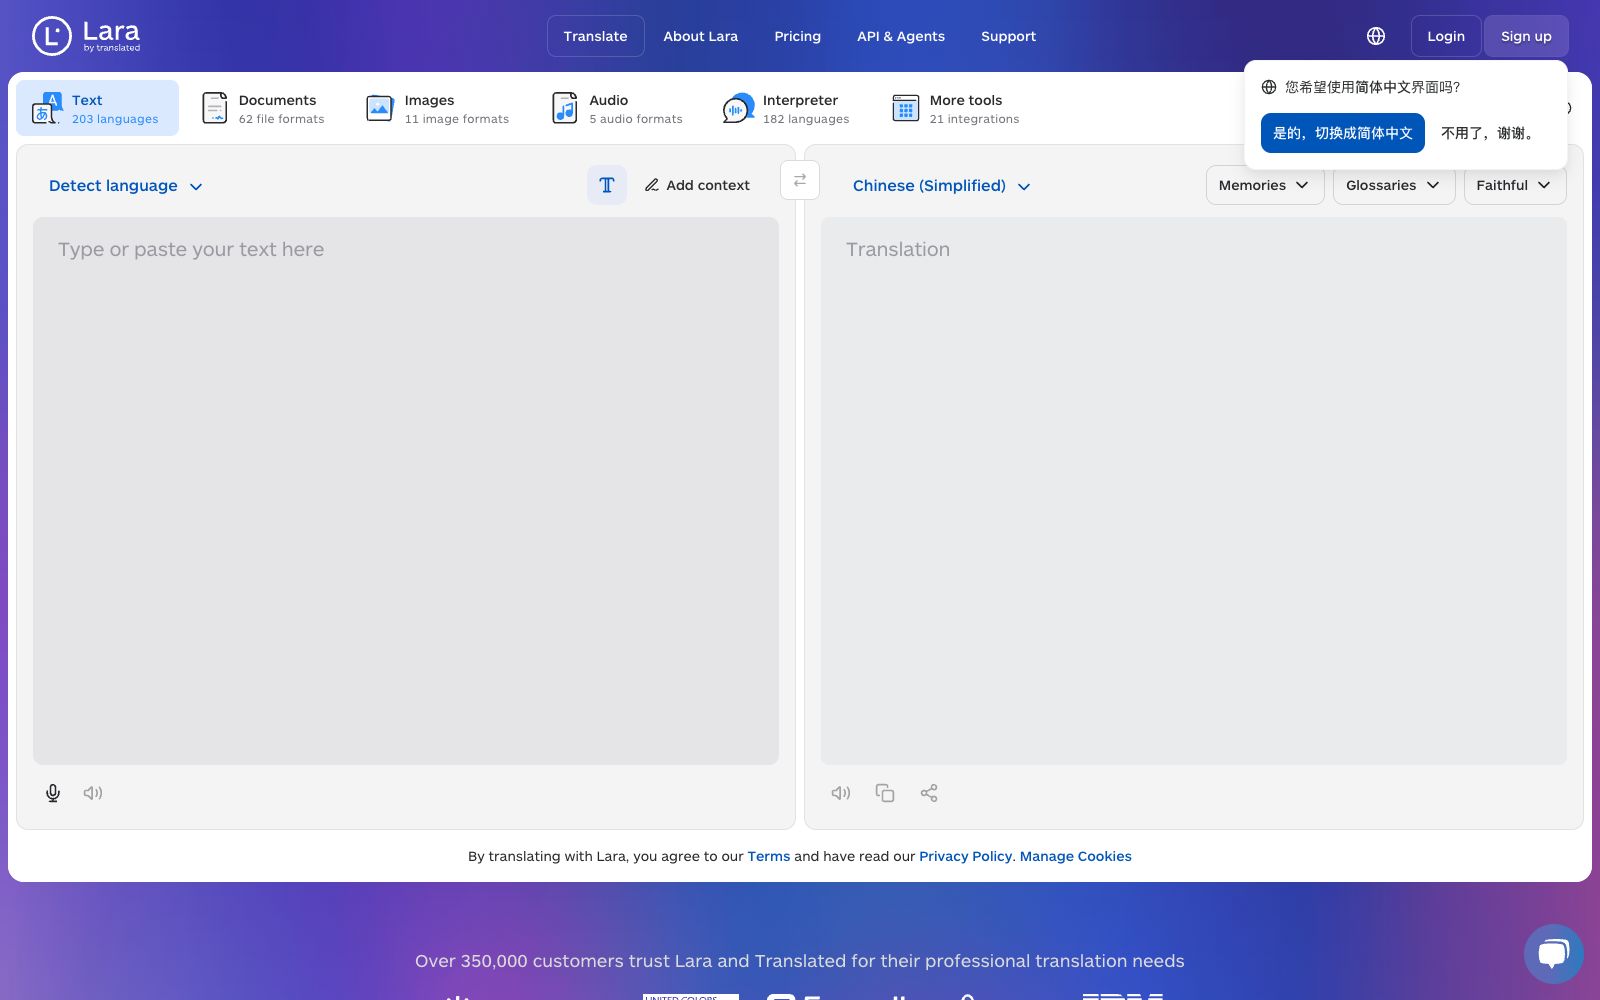The width and height of the screenshot is (1600, 1000).
Task: Click the Sign up button
Action: [1526, 36]
